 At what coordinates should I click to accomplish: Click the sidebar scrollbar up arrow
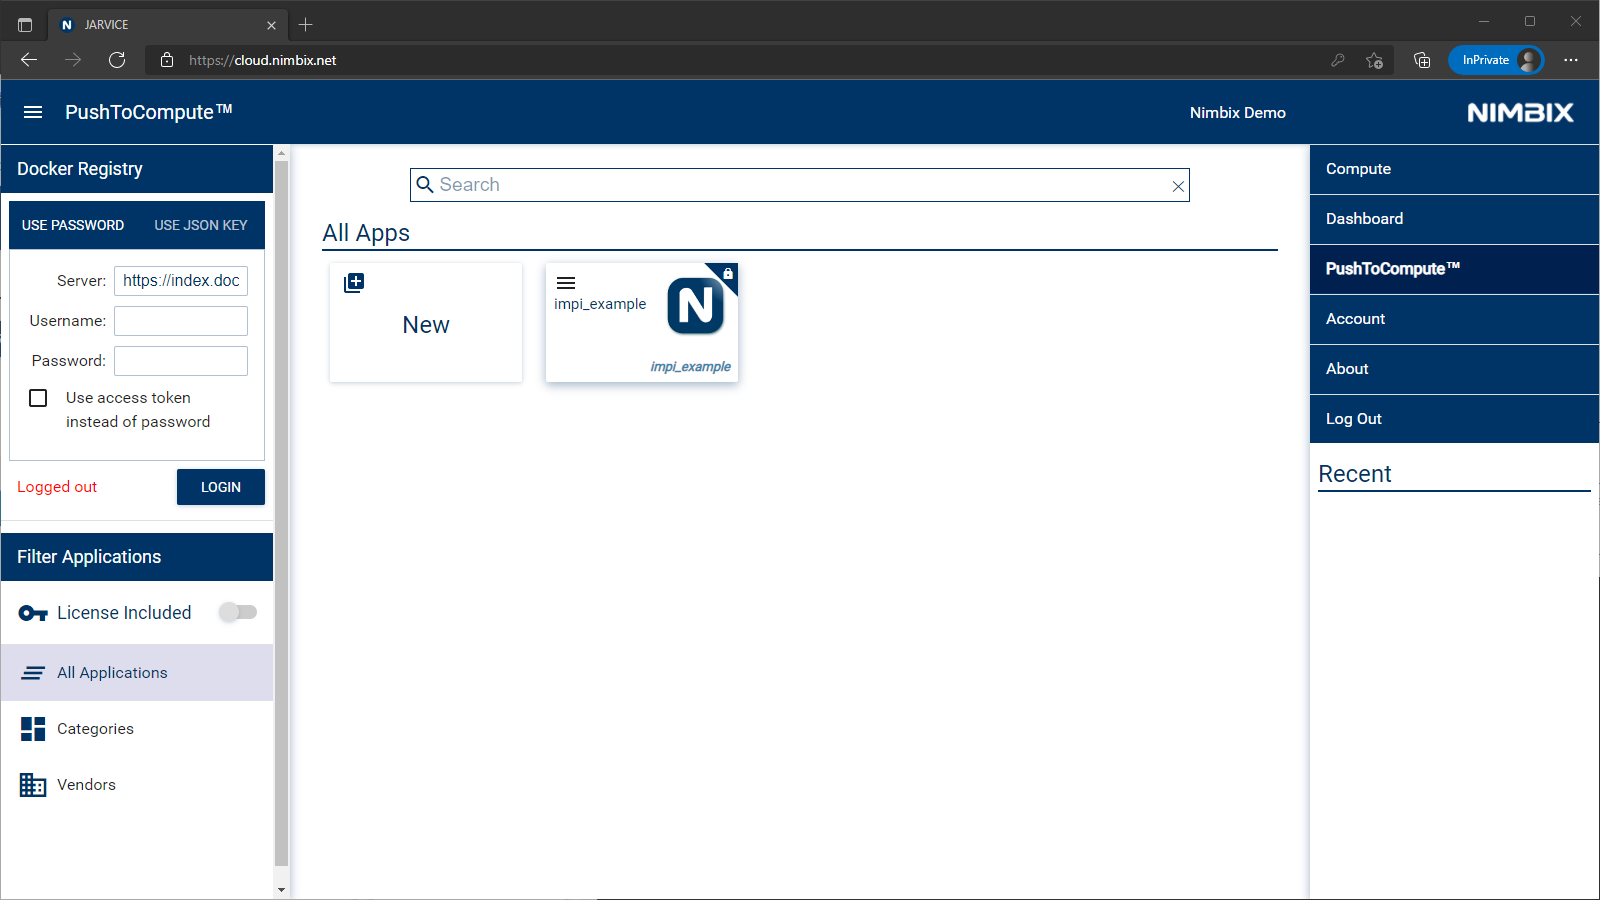(281, 153)
